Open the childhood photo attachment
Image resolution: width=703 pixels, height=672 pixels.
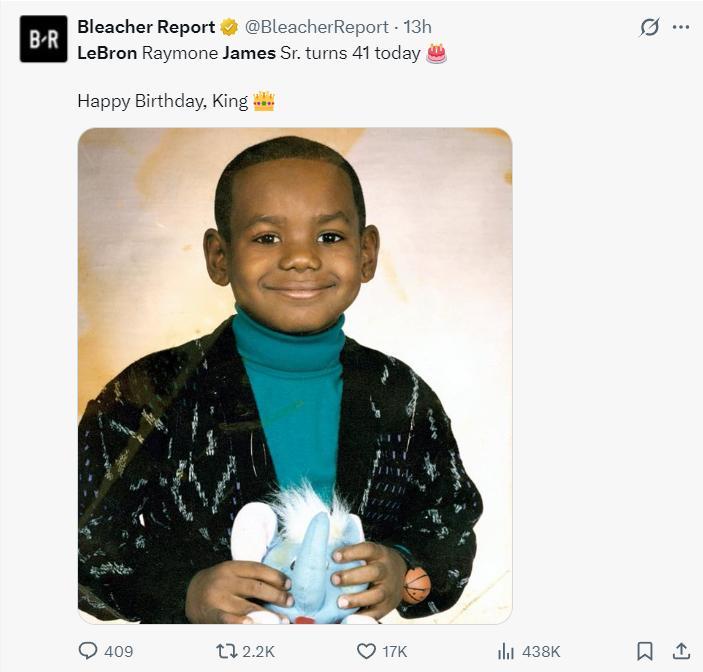tap(295, 375)
